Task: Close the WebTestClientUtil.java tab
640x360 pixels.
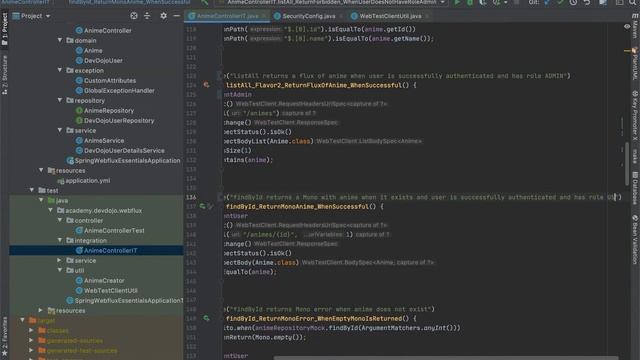Action: coord(427,16)
